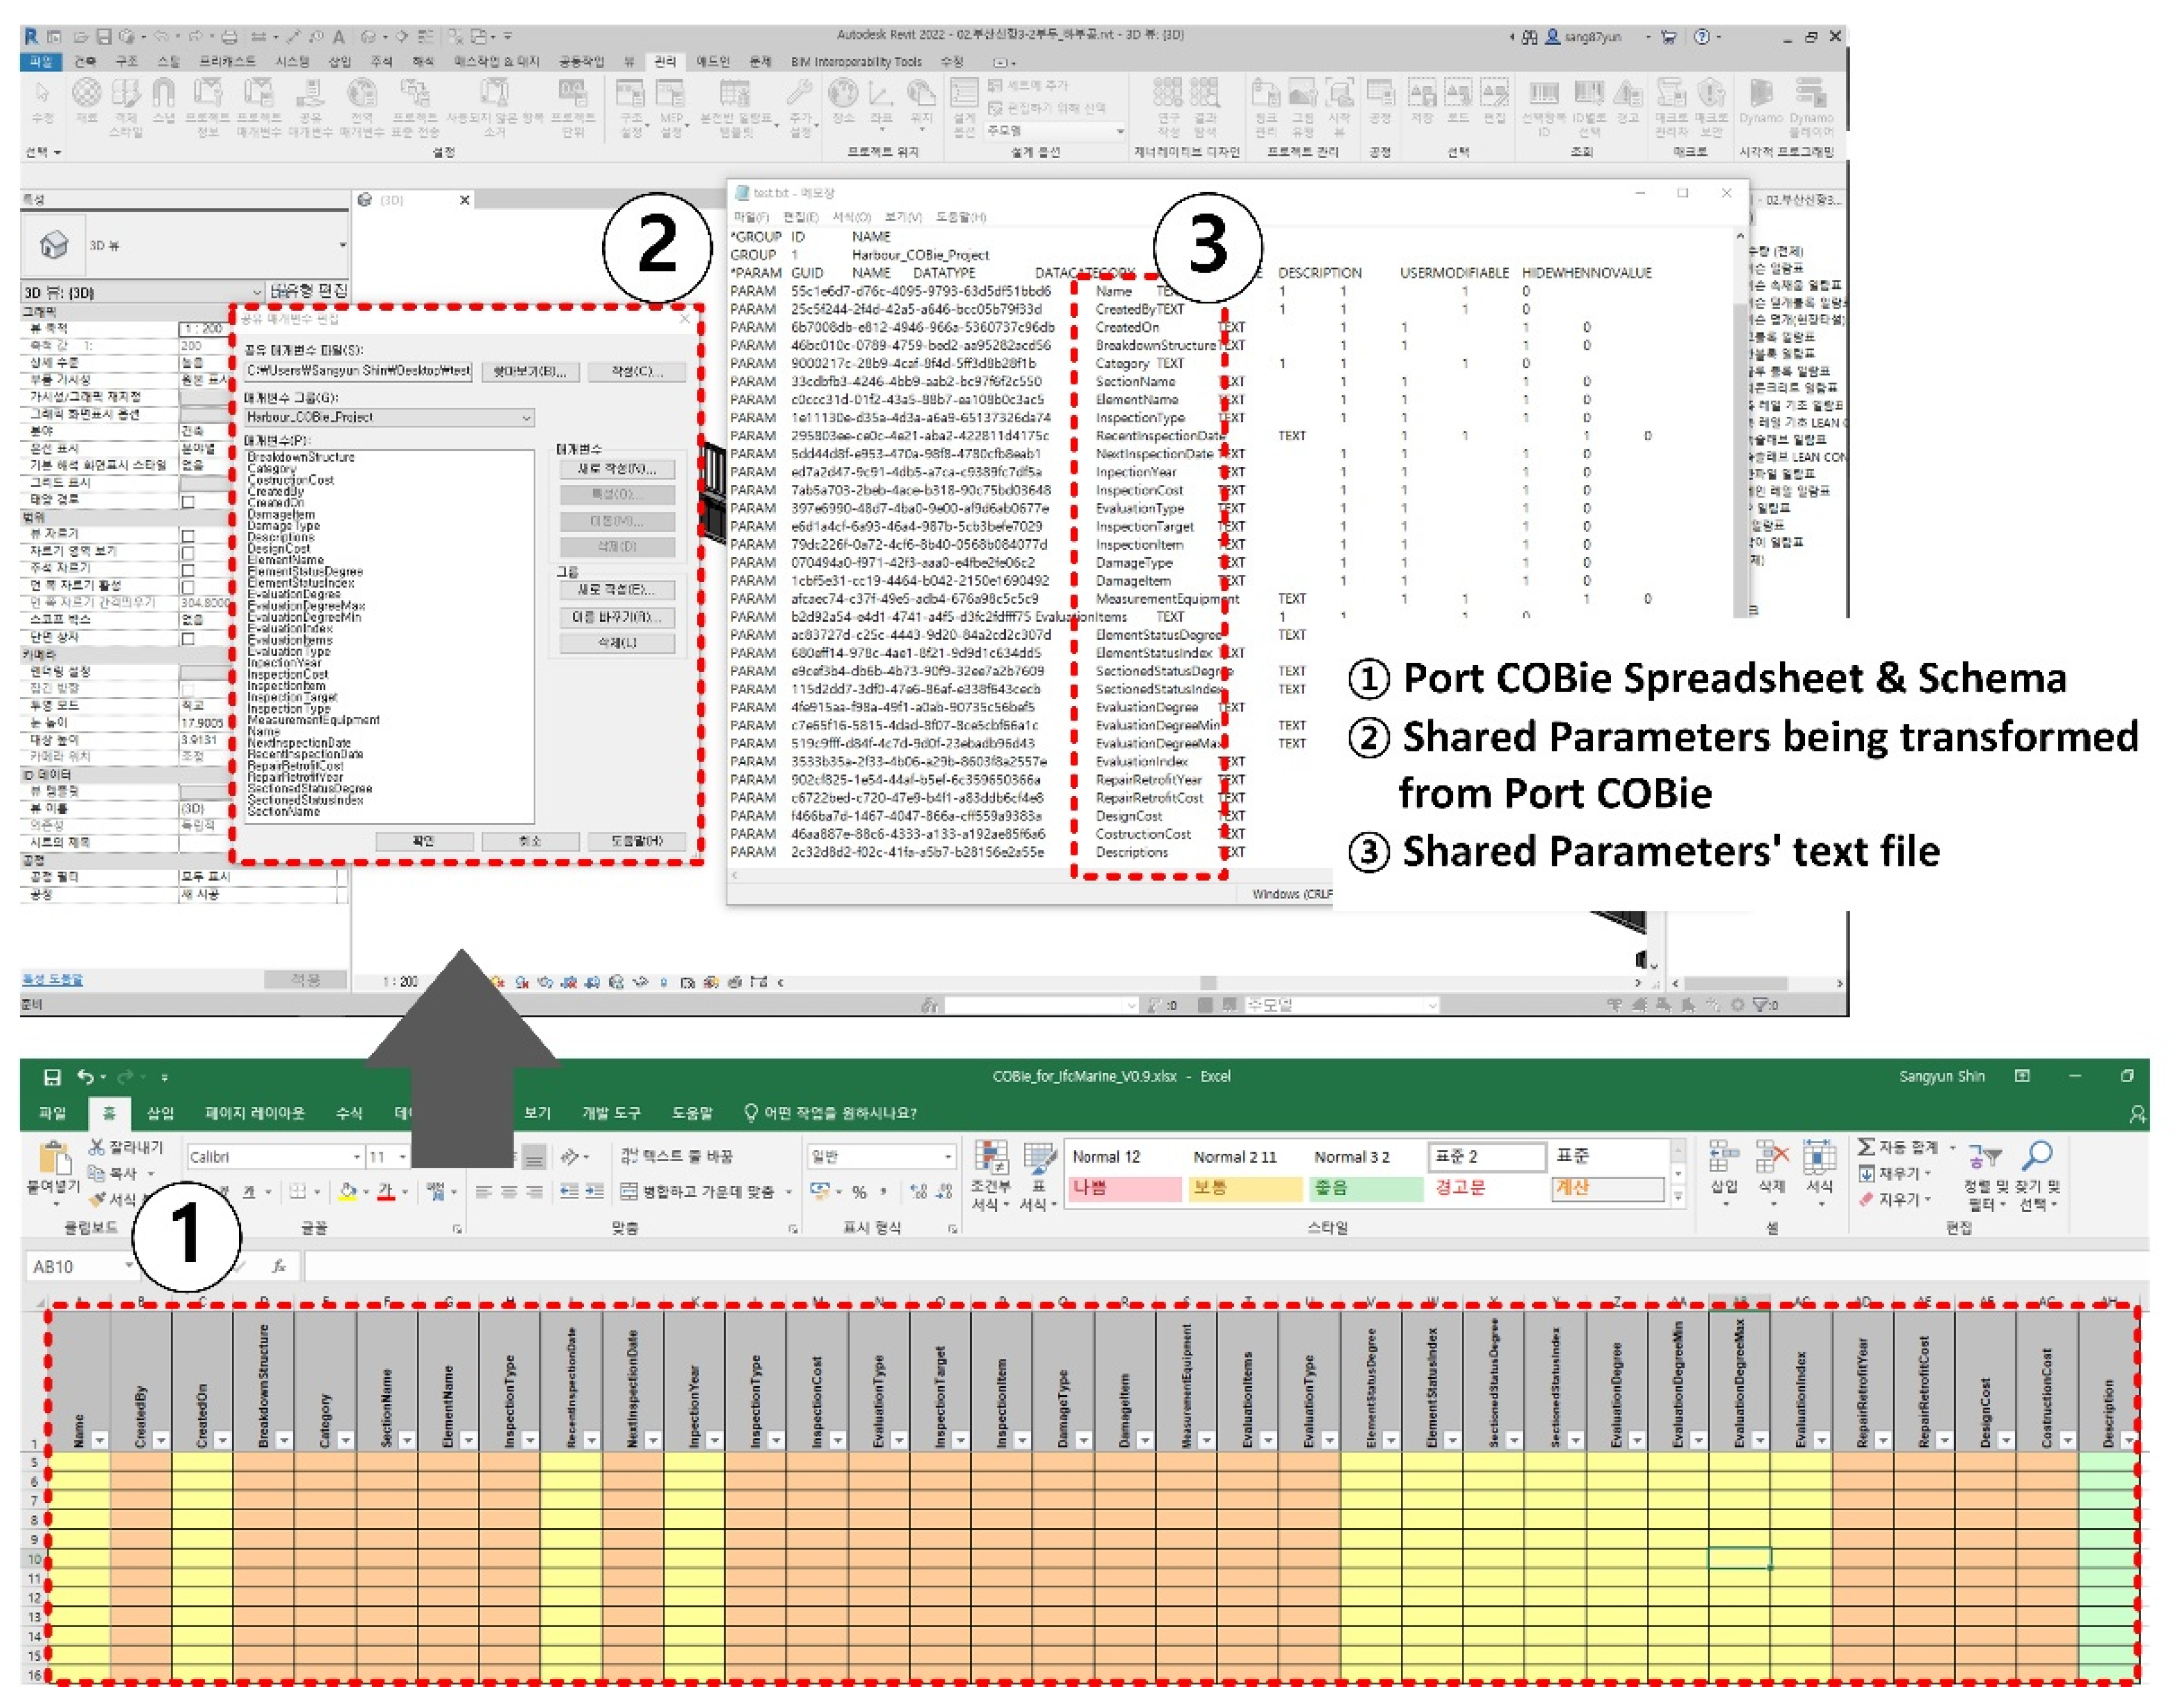Open the 서식(O) menu in Notepad
The width and height of the screenshot is (2176, 1708).
pos(851,217)
